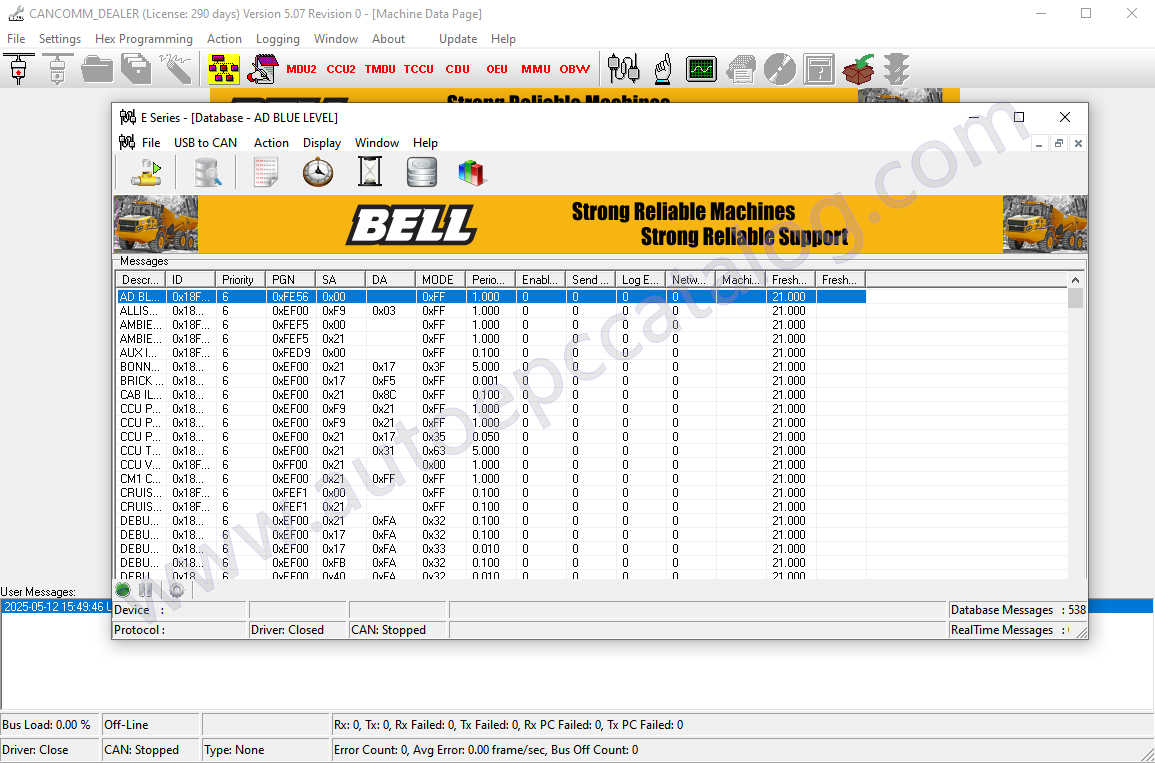Click the stacked folders toolbar icon

click(136, 68)
